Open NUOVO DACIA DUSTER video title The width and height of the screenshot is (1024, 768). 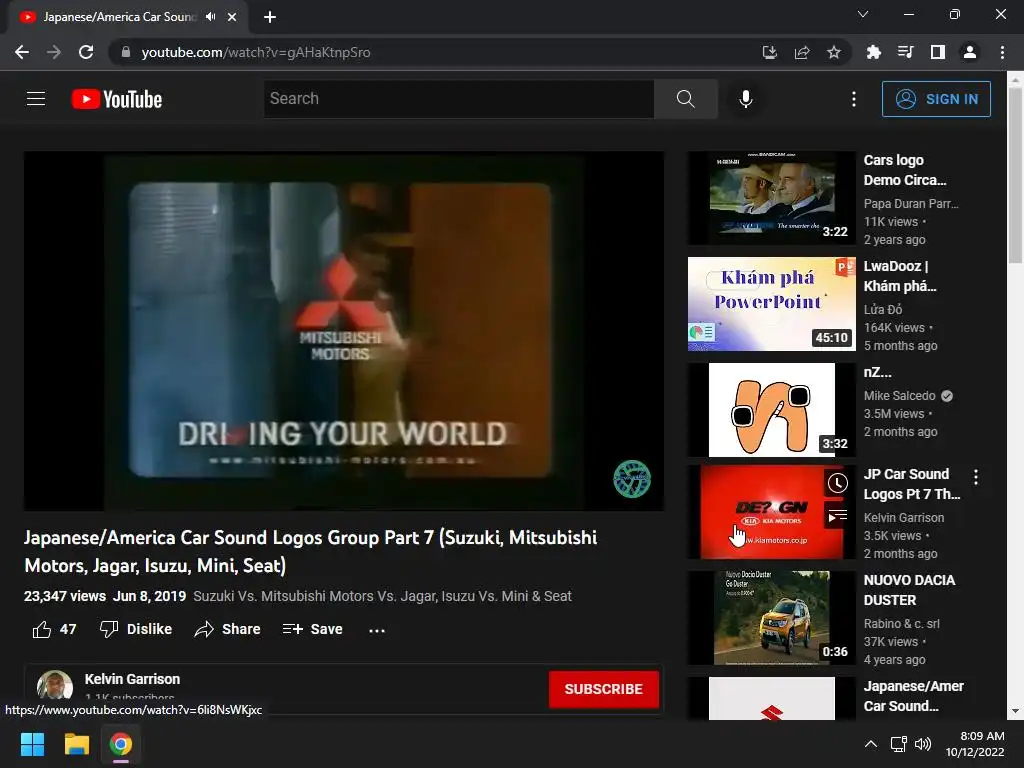tap(909, 590)
